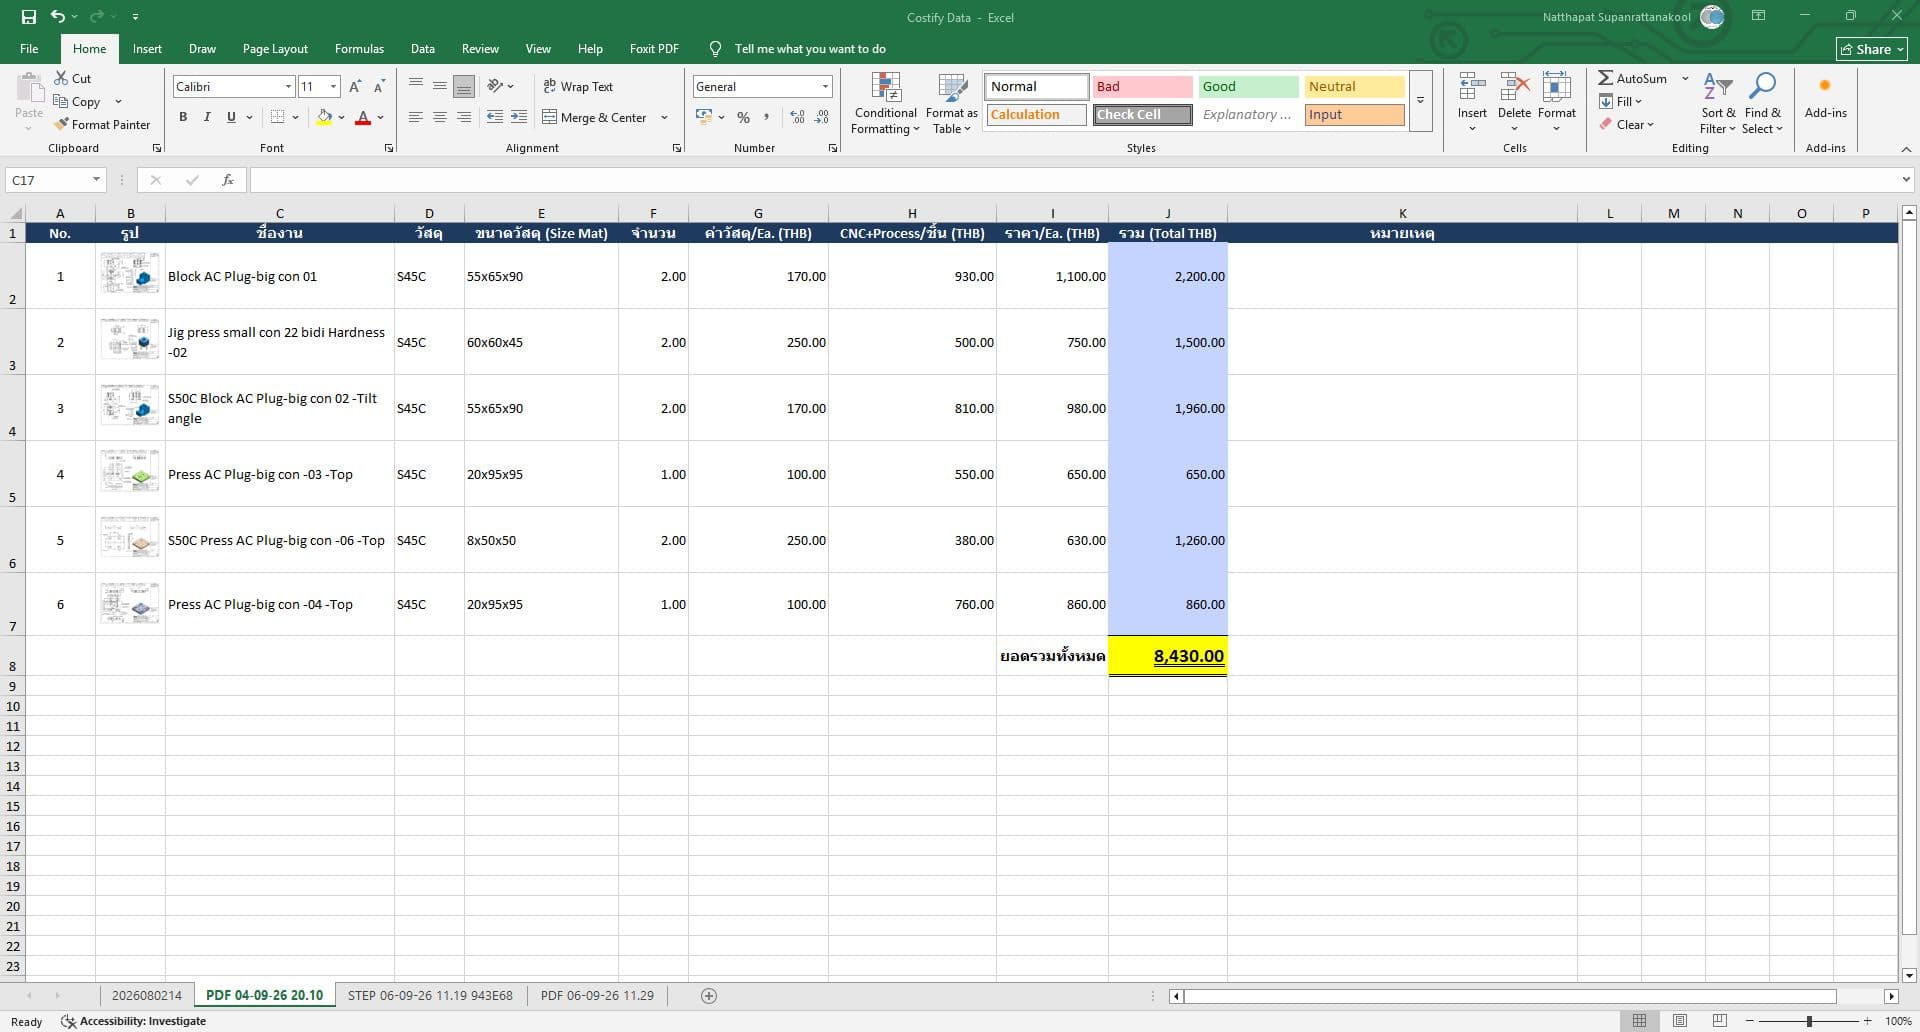Open the Page Layout ribbon tab

[275, 48]
